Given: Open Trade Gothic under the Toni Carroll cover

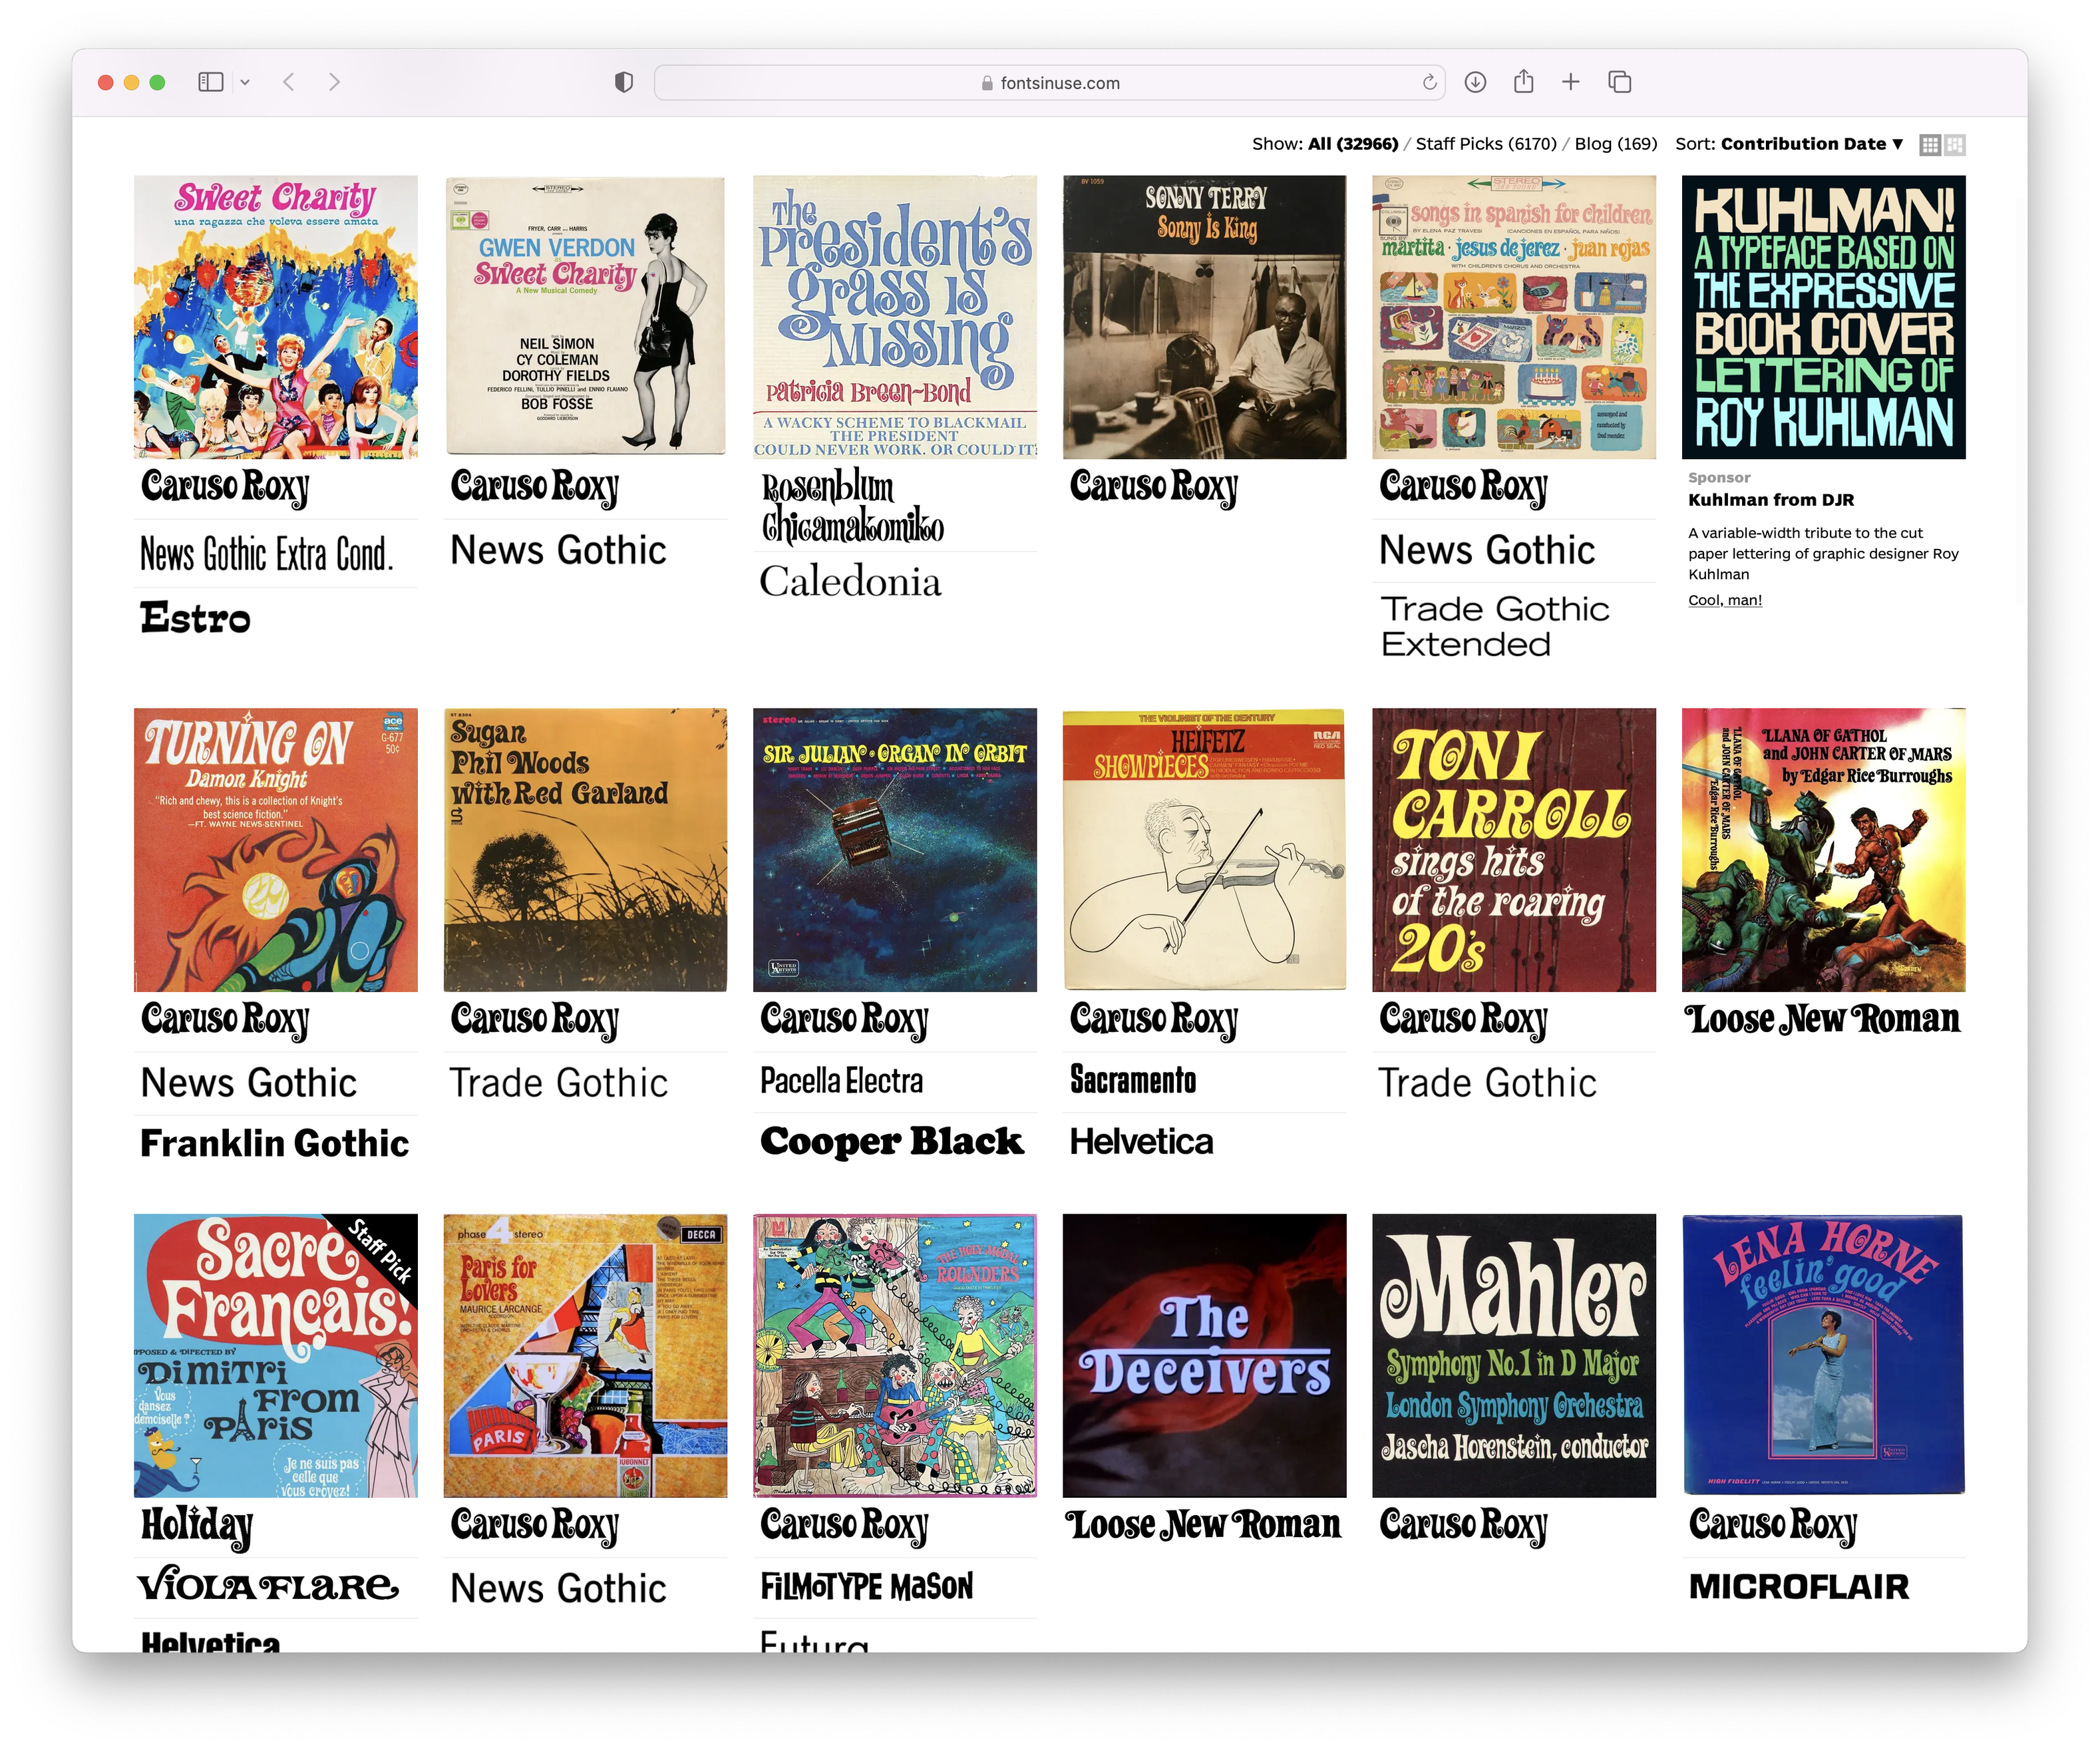Looking at the screenshot, I should click(1487, 1083).
